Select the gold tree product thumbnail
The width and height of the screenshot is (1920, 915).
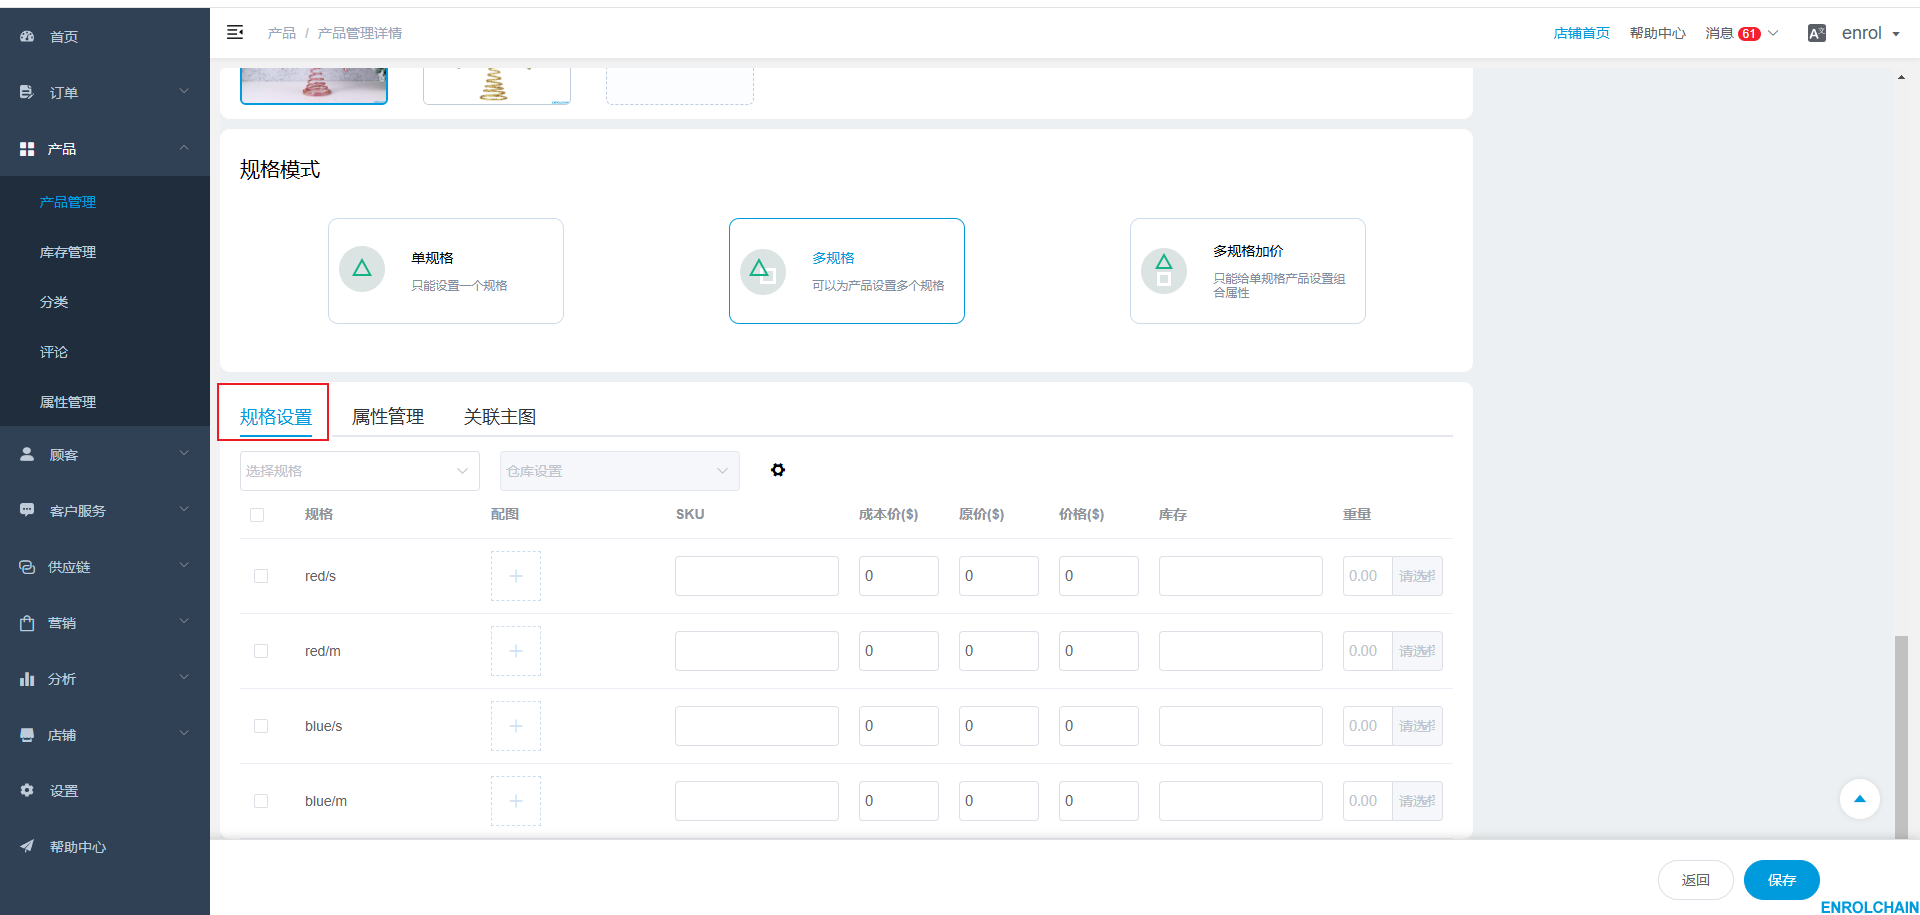(x=497, y=86)
